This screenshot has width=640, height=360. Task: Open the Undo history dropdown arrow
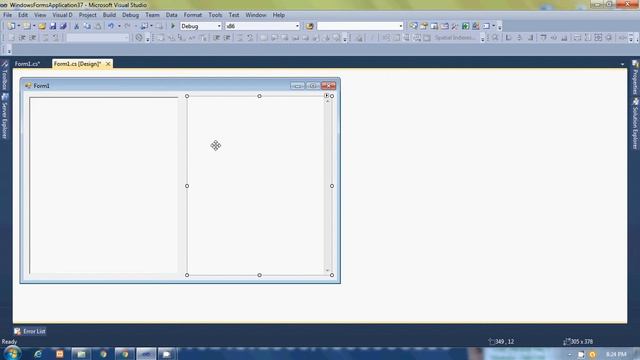119,26
